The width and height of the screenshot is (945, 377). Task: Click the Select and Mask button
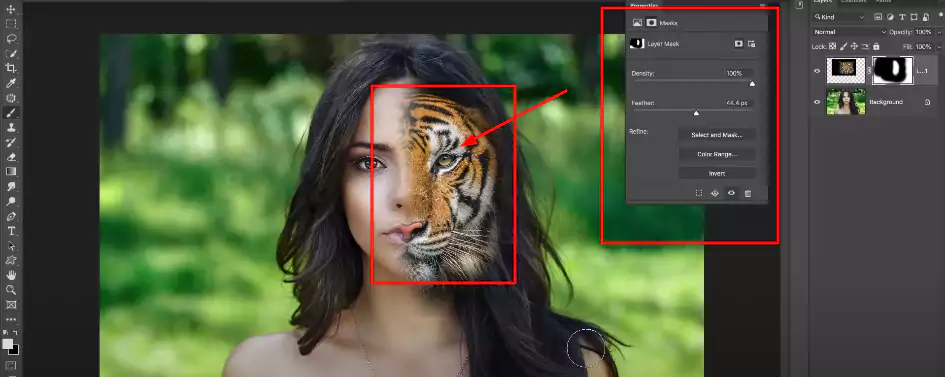click(717, 135)
